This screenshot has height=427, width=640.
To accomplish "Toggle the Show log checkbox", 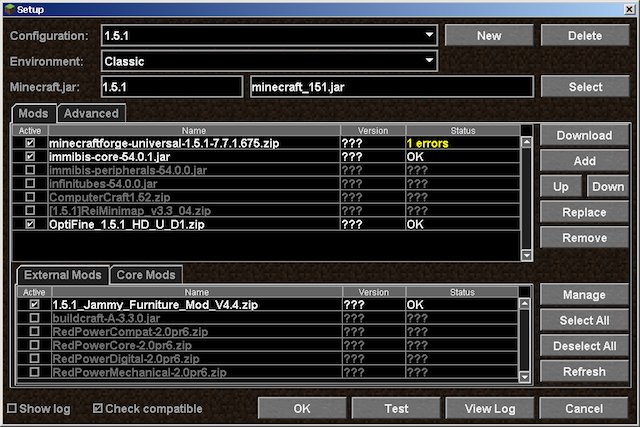I will 12,408.
